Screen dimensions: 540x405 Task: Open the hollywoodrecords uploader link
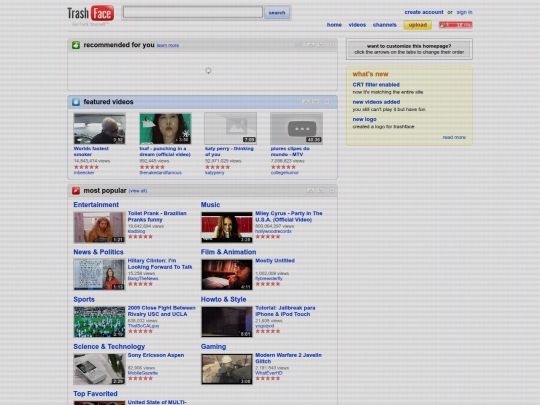(273, 231)
